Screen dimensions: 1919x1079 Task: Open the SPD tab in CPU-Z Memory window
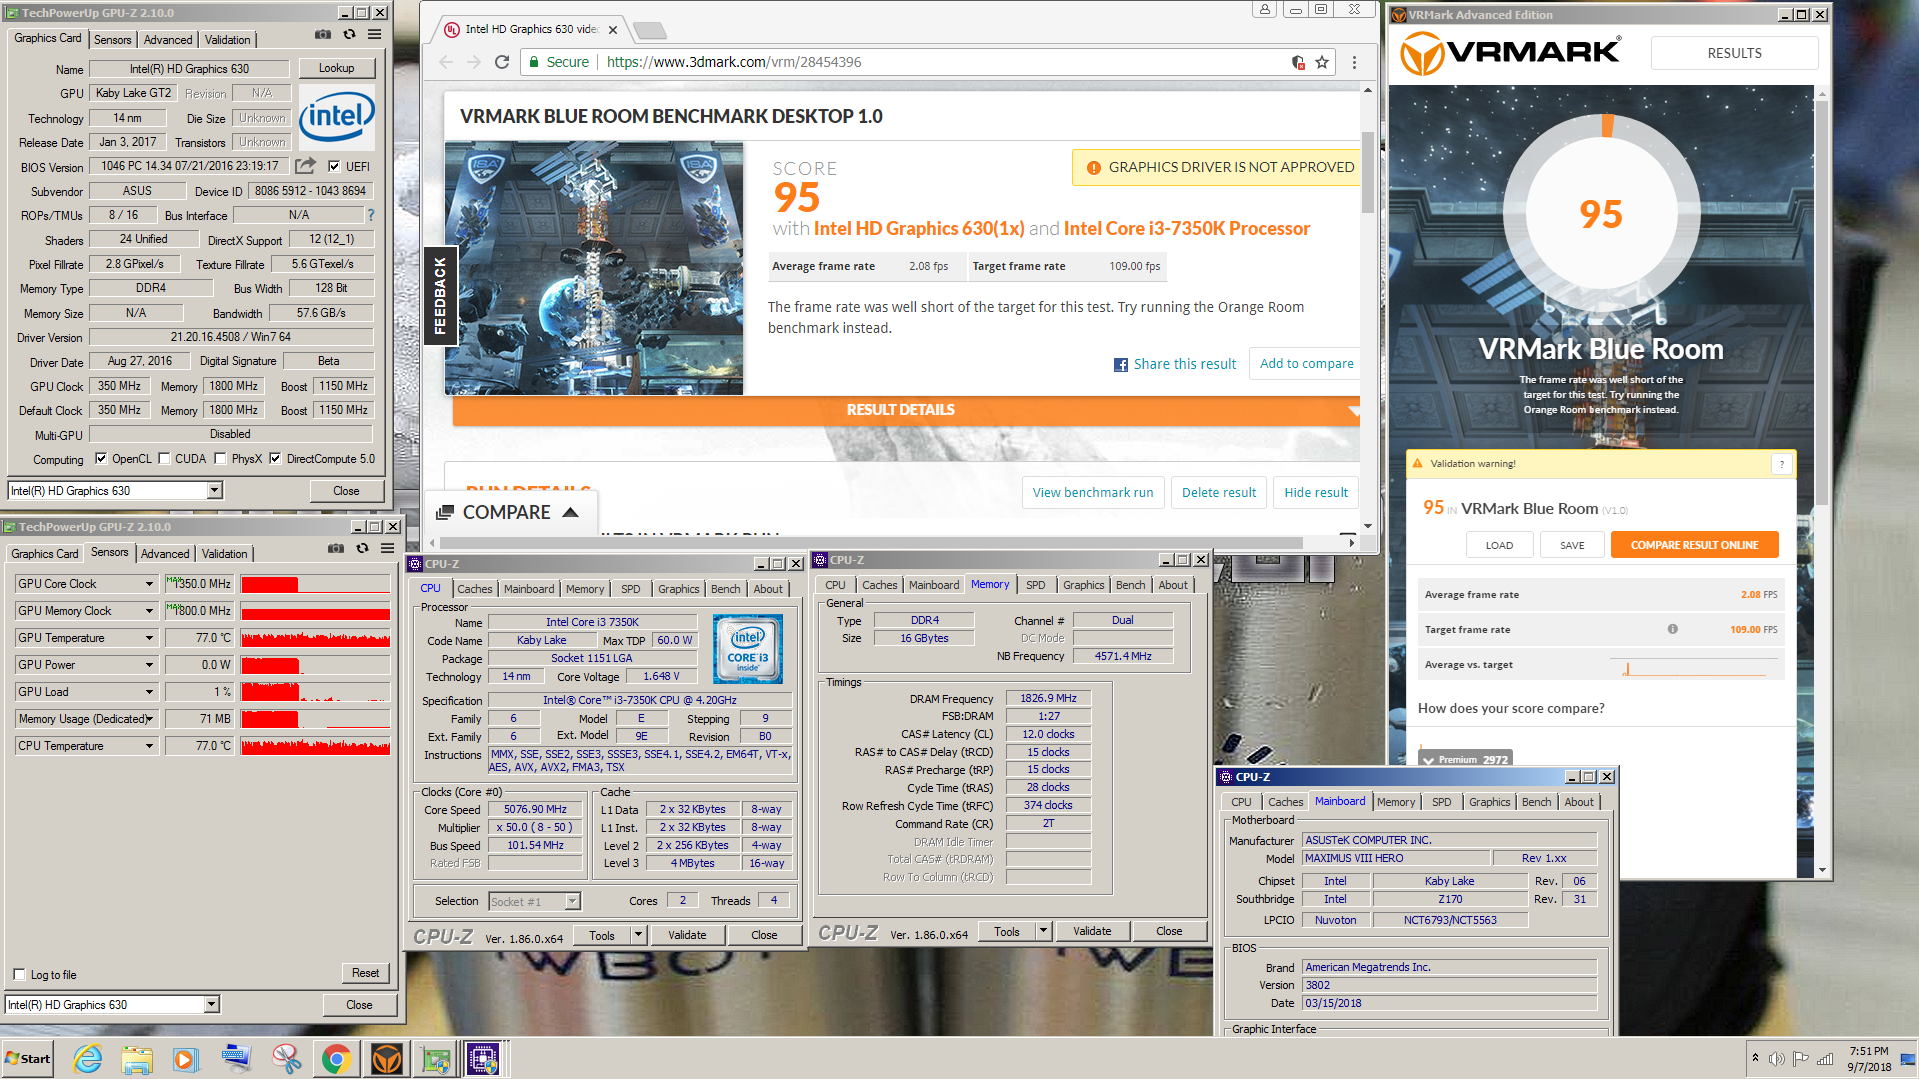[1036, 585]
